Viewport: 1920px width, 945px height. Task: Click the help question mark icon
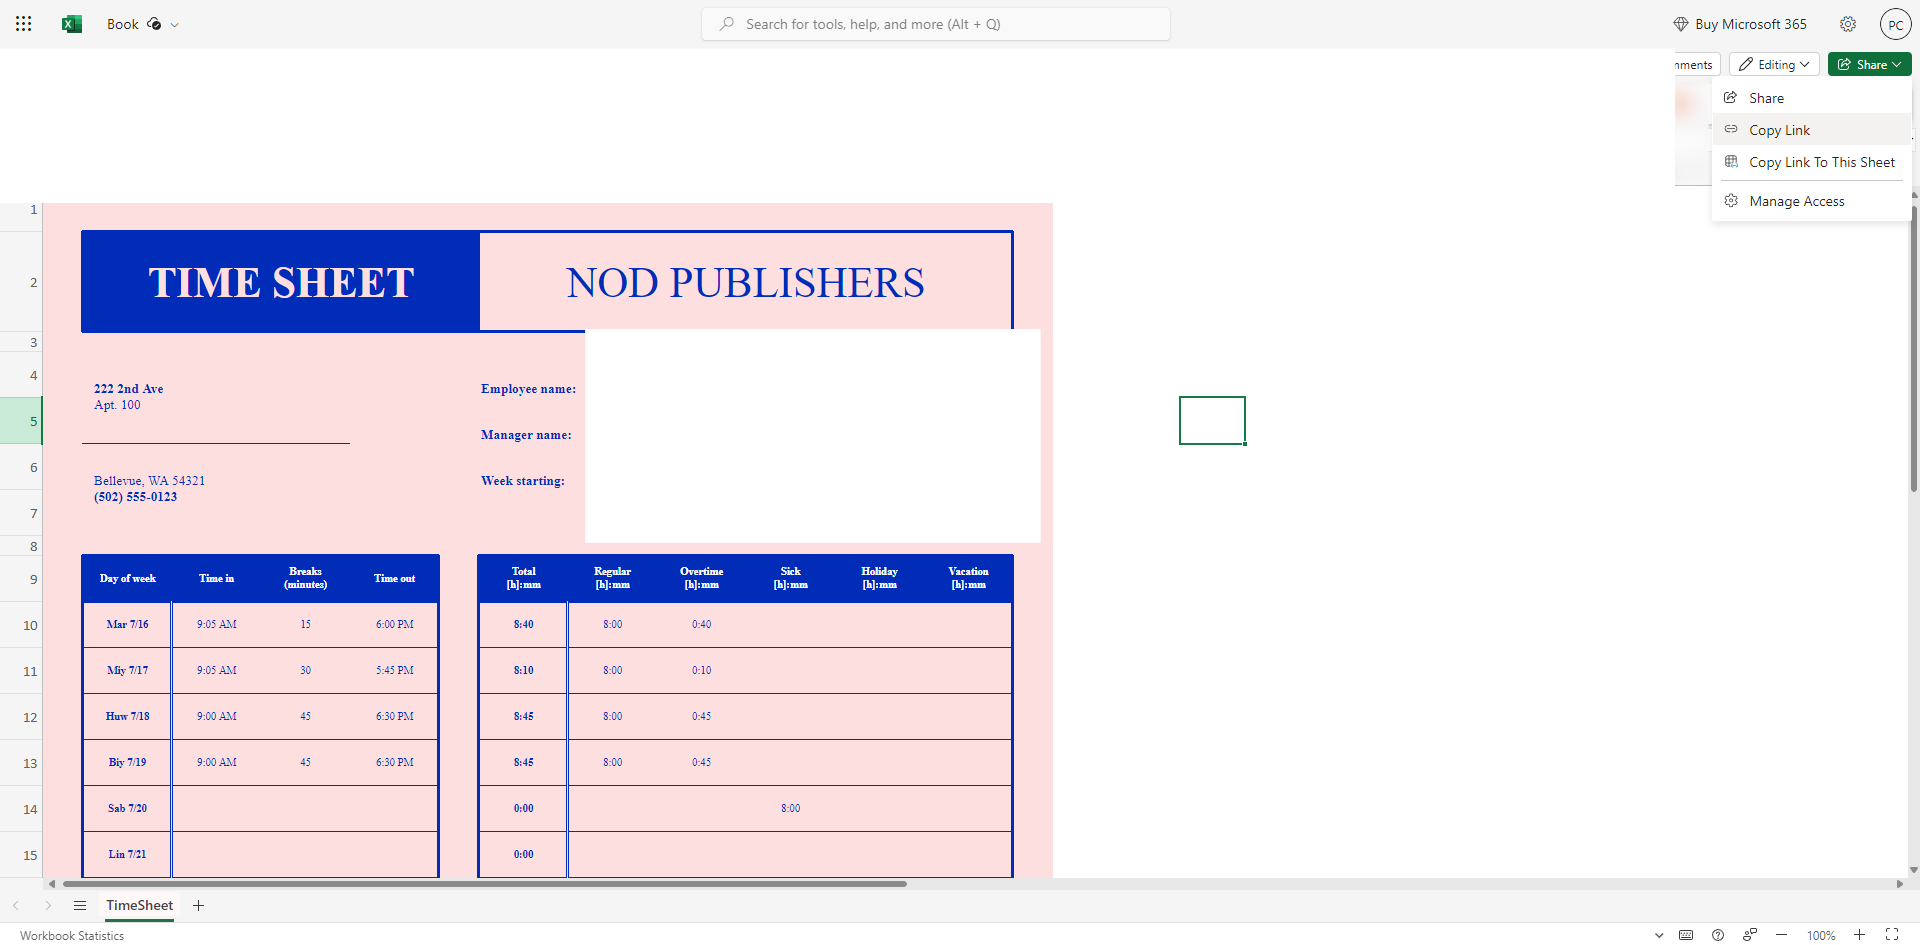point(1718,936)
